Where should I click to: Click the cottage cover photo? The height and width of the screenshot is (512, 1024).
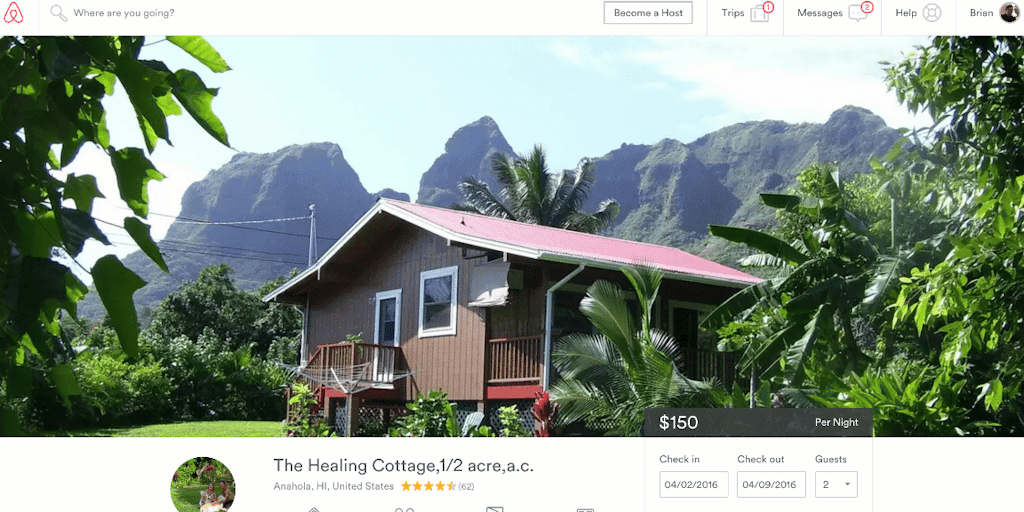[512, 236]
